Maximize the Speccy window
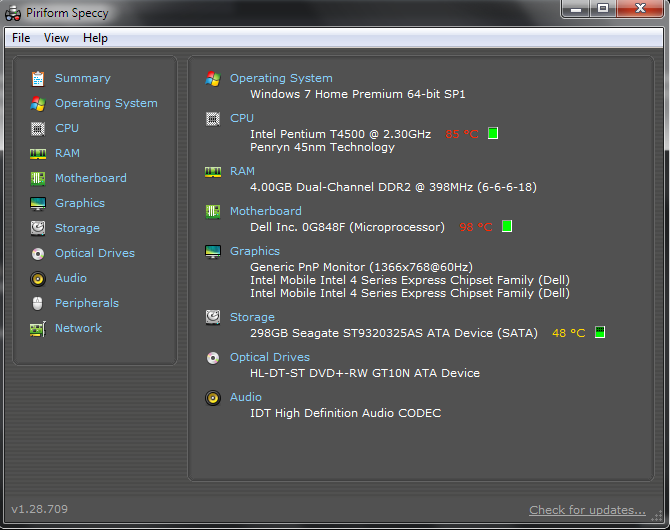This screenshot has height=530, width=670. pyautogui.click(x=603, y=8)
